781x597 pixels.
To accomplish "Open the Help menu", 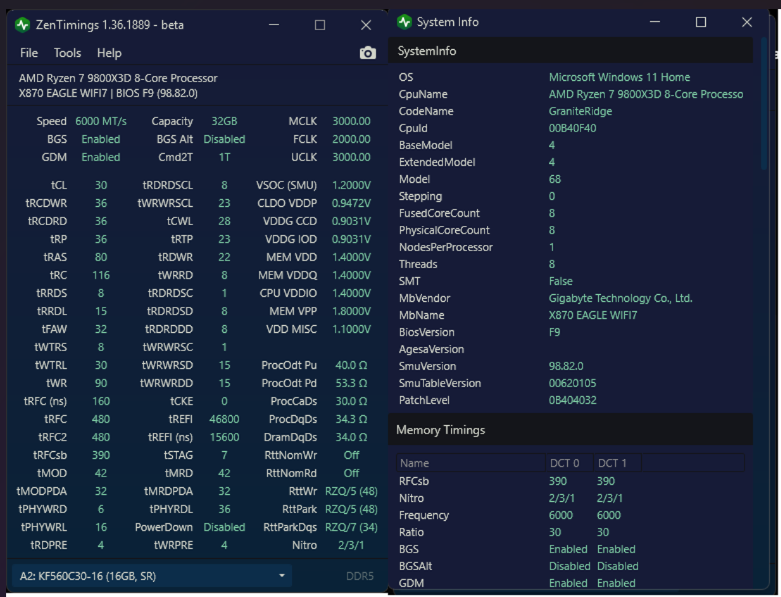I will [109, 53].
